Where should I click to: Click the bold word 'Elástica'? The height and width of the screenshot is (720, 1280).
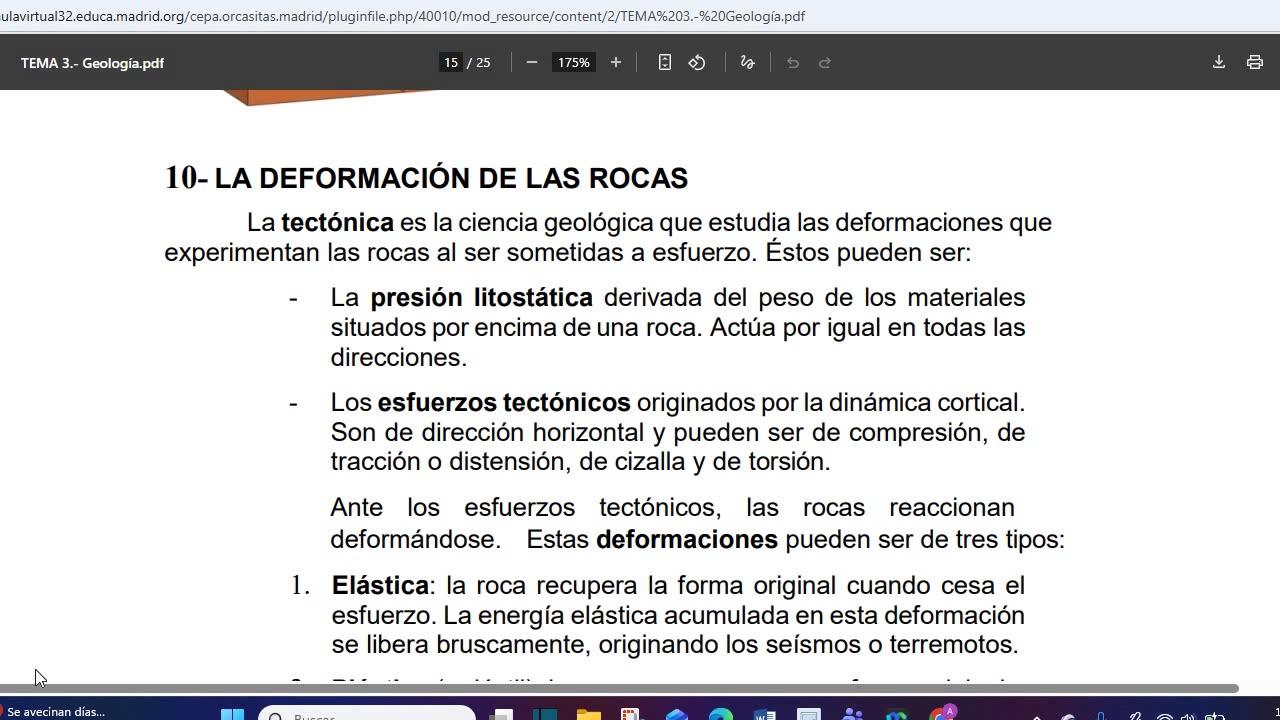point(380,585)
